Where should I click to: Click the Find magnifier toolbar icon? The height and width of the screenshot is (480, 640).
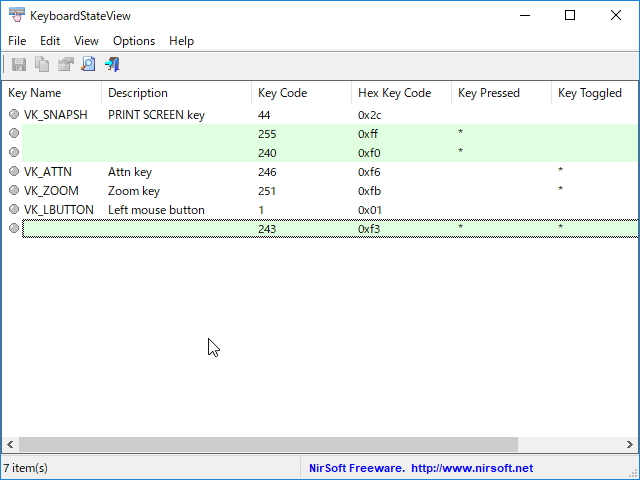(88, 64)
